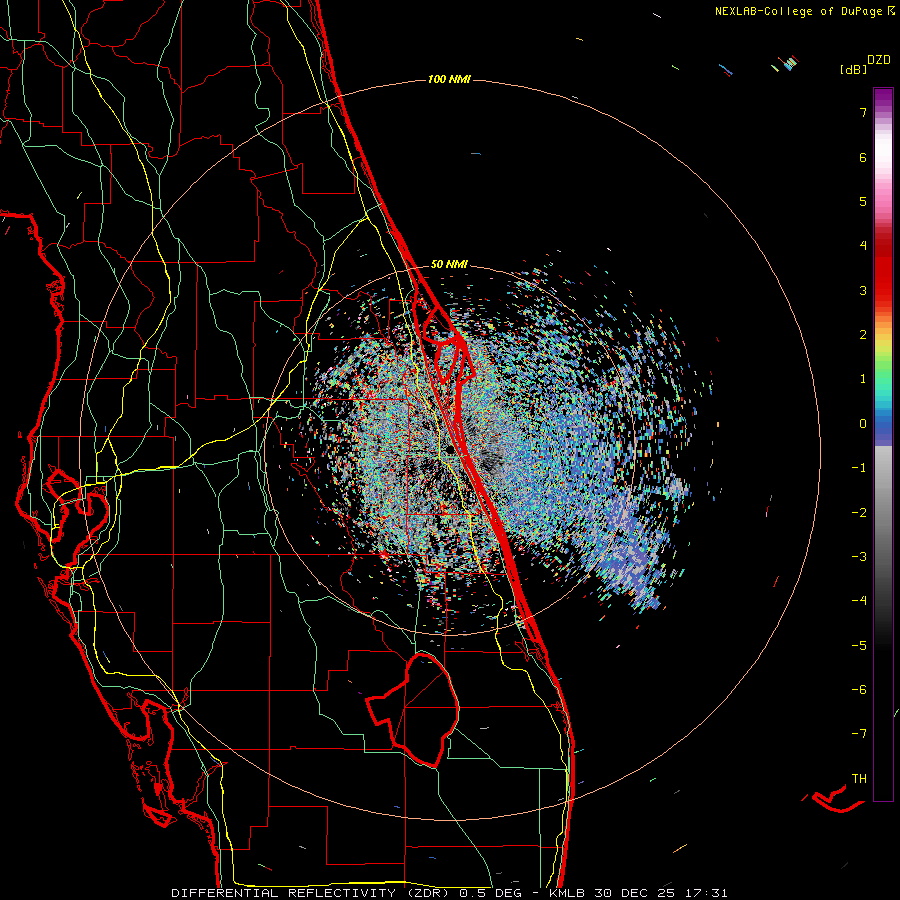Pick the purple top segment of the color bar
Viewport: 900px width, 900px height.
[883, 99]
